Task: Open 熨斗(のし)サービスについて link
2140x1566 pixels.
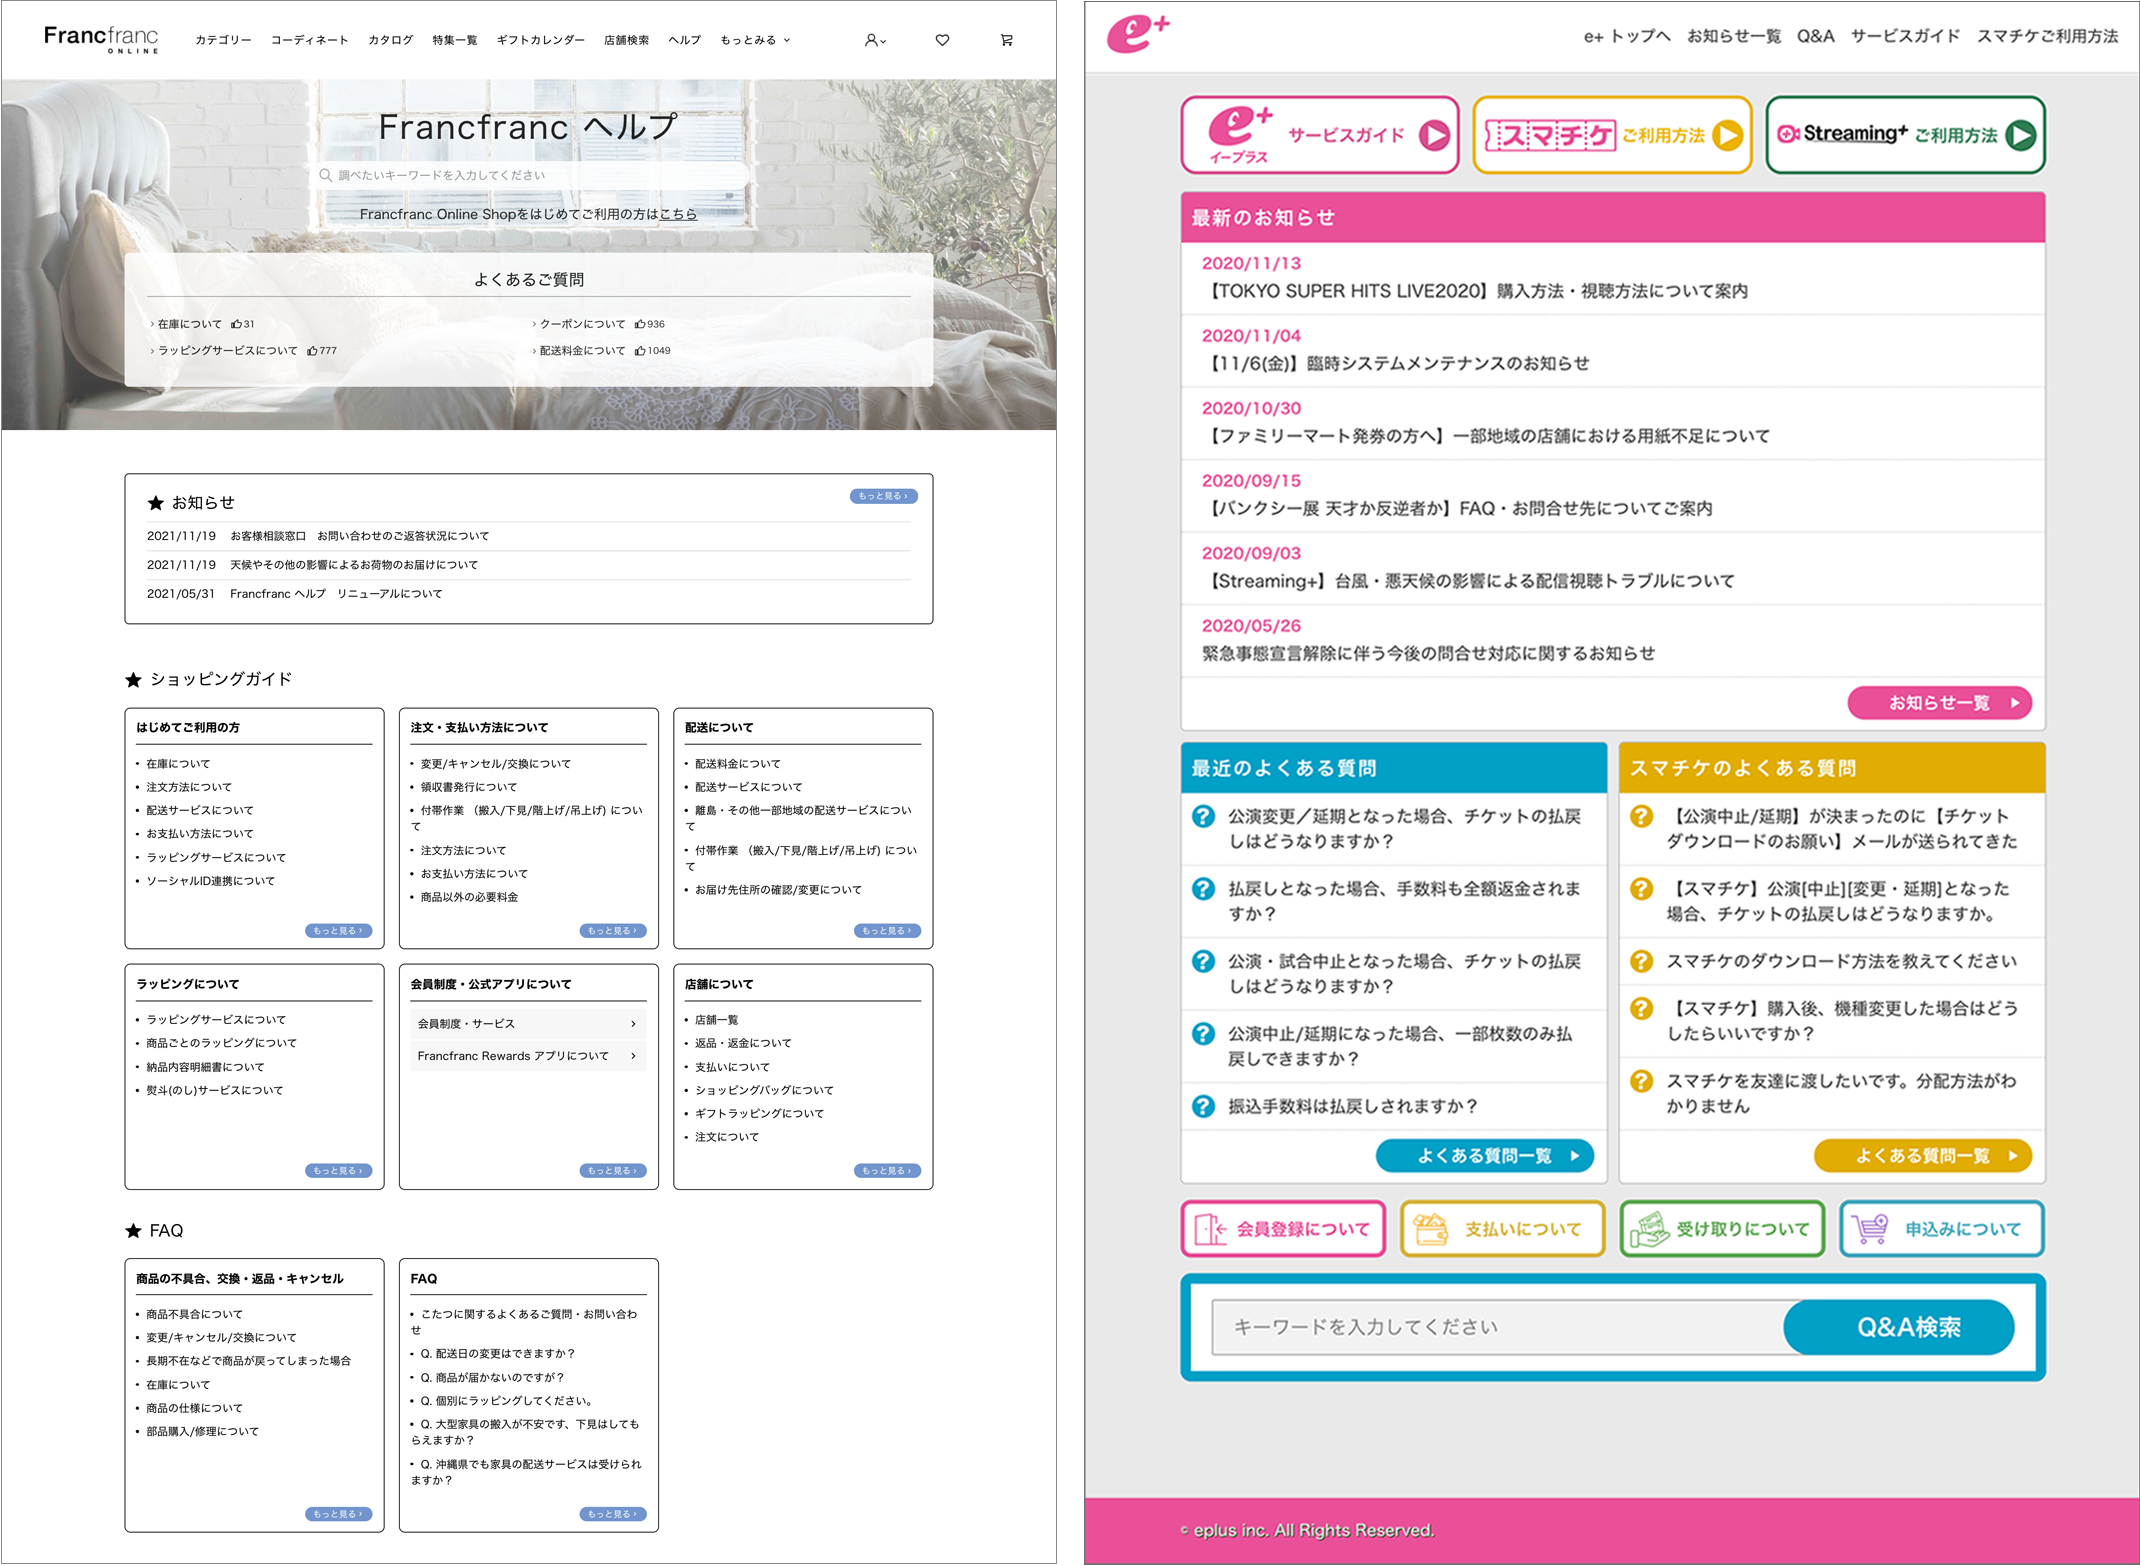Action: (x=214, y=1091)
